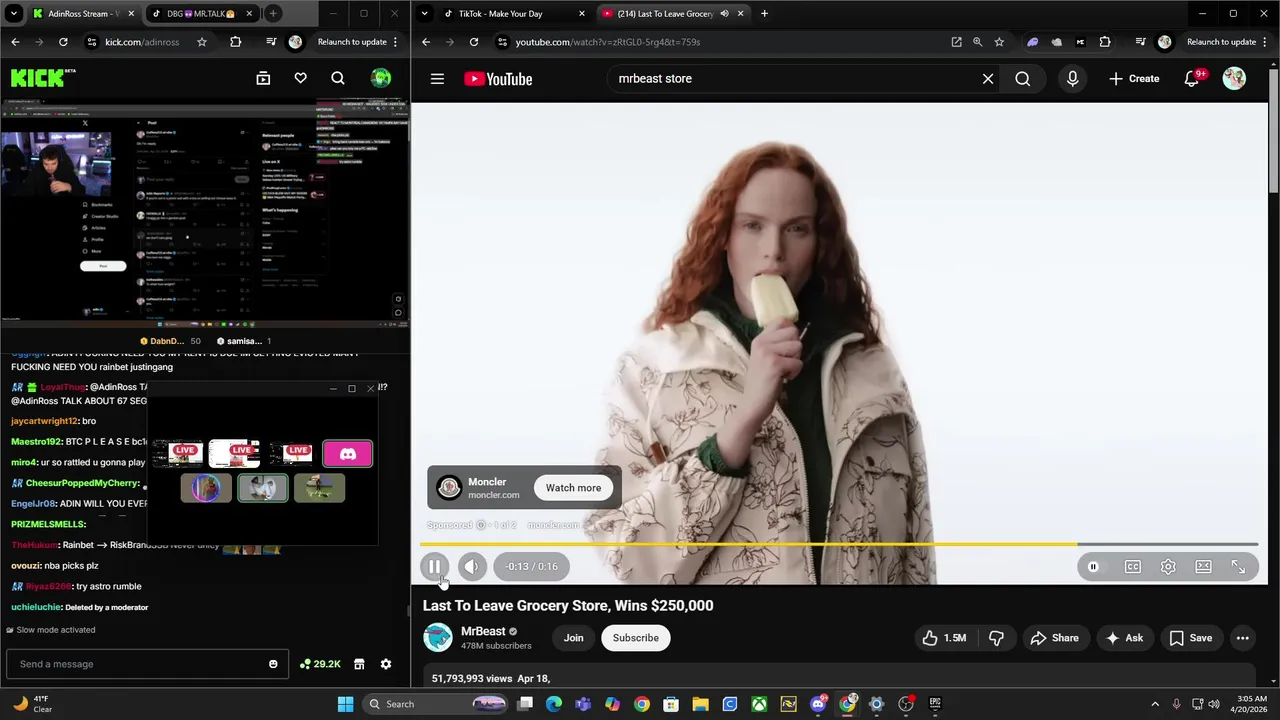Open YouTube notifications bell

pos(1192,79)
